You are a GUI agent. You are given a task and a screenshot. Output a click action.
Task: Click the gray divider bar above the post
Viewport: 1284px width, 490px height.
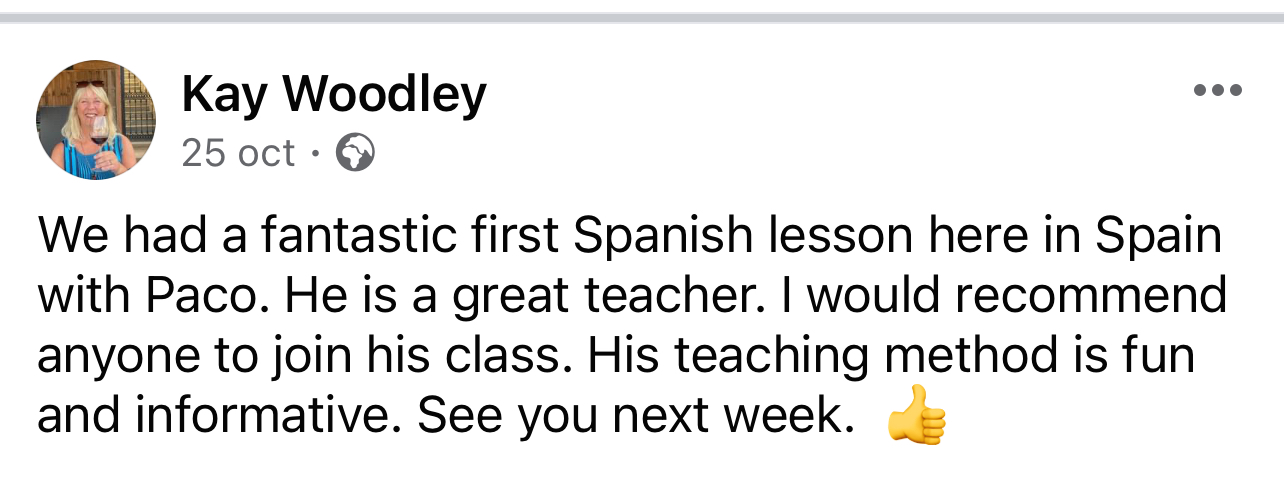point(642,17)
